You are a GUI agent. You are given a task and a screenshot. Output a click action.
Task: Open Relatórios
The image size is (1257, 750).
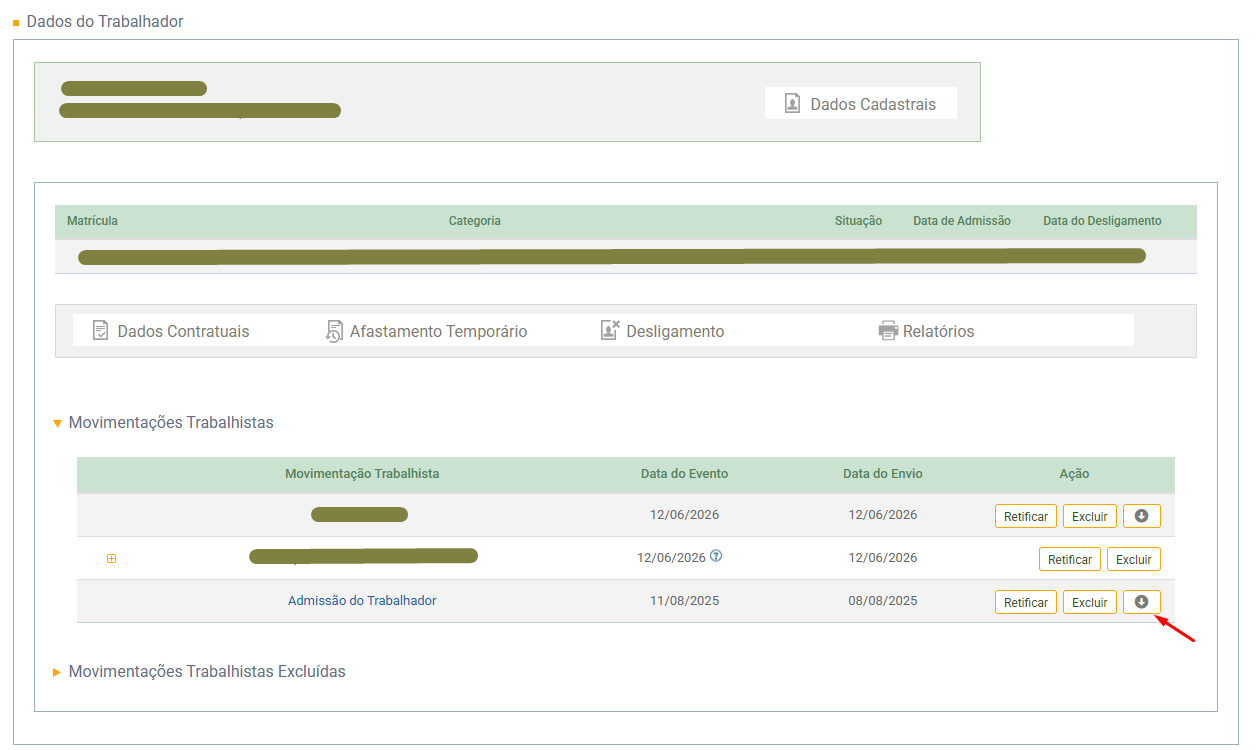click(926, 331)
